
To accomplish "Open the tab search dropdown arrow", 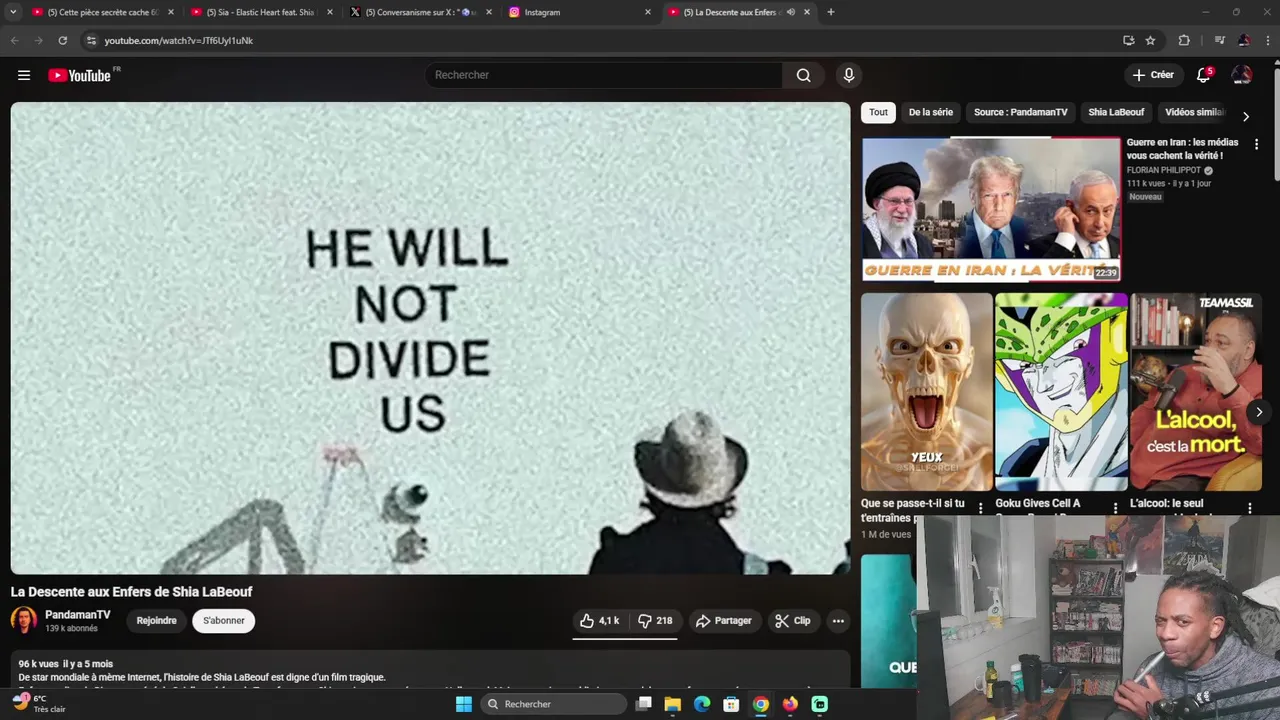I will pos(13,12).
